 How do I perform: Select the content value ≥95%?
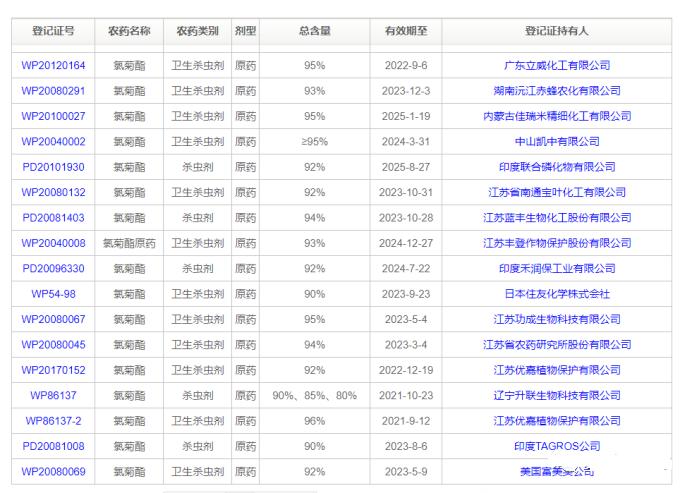click(315, 142)
